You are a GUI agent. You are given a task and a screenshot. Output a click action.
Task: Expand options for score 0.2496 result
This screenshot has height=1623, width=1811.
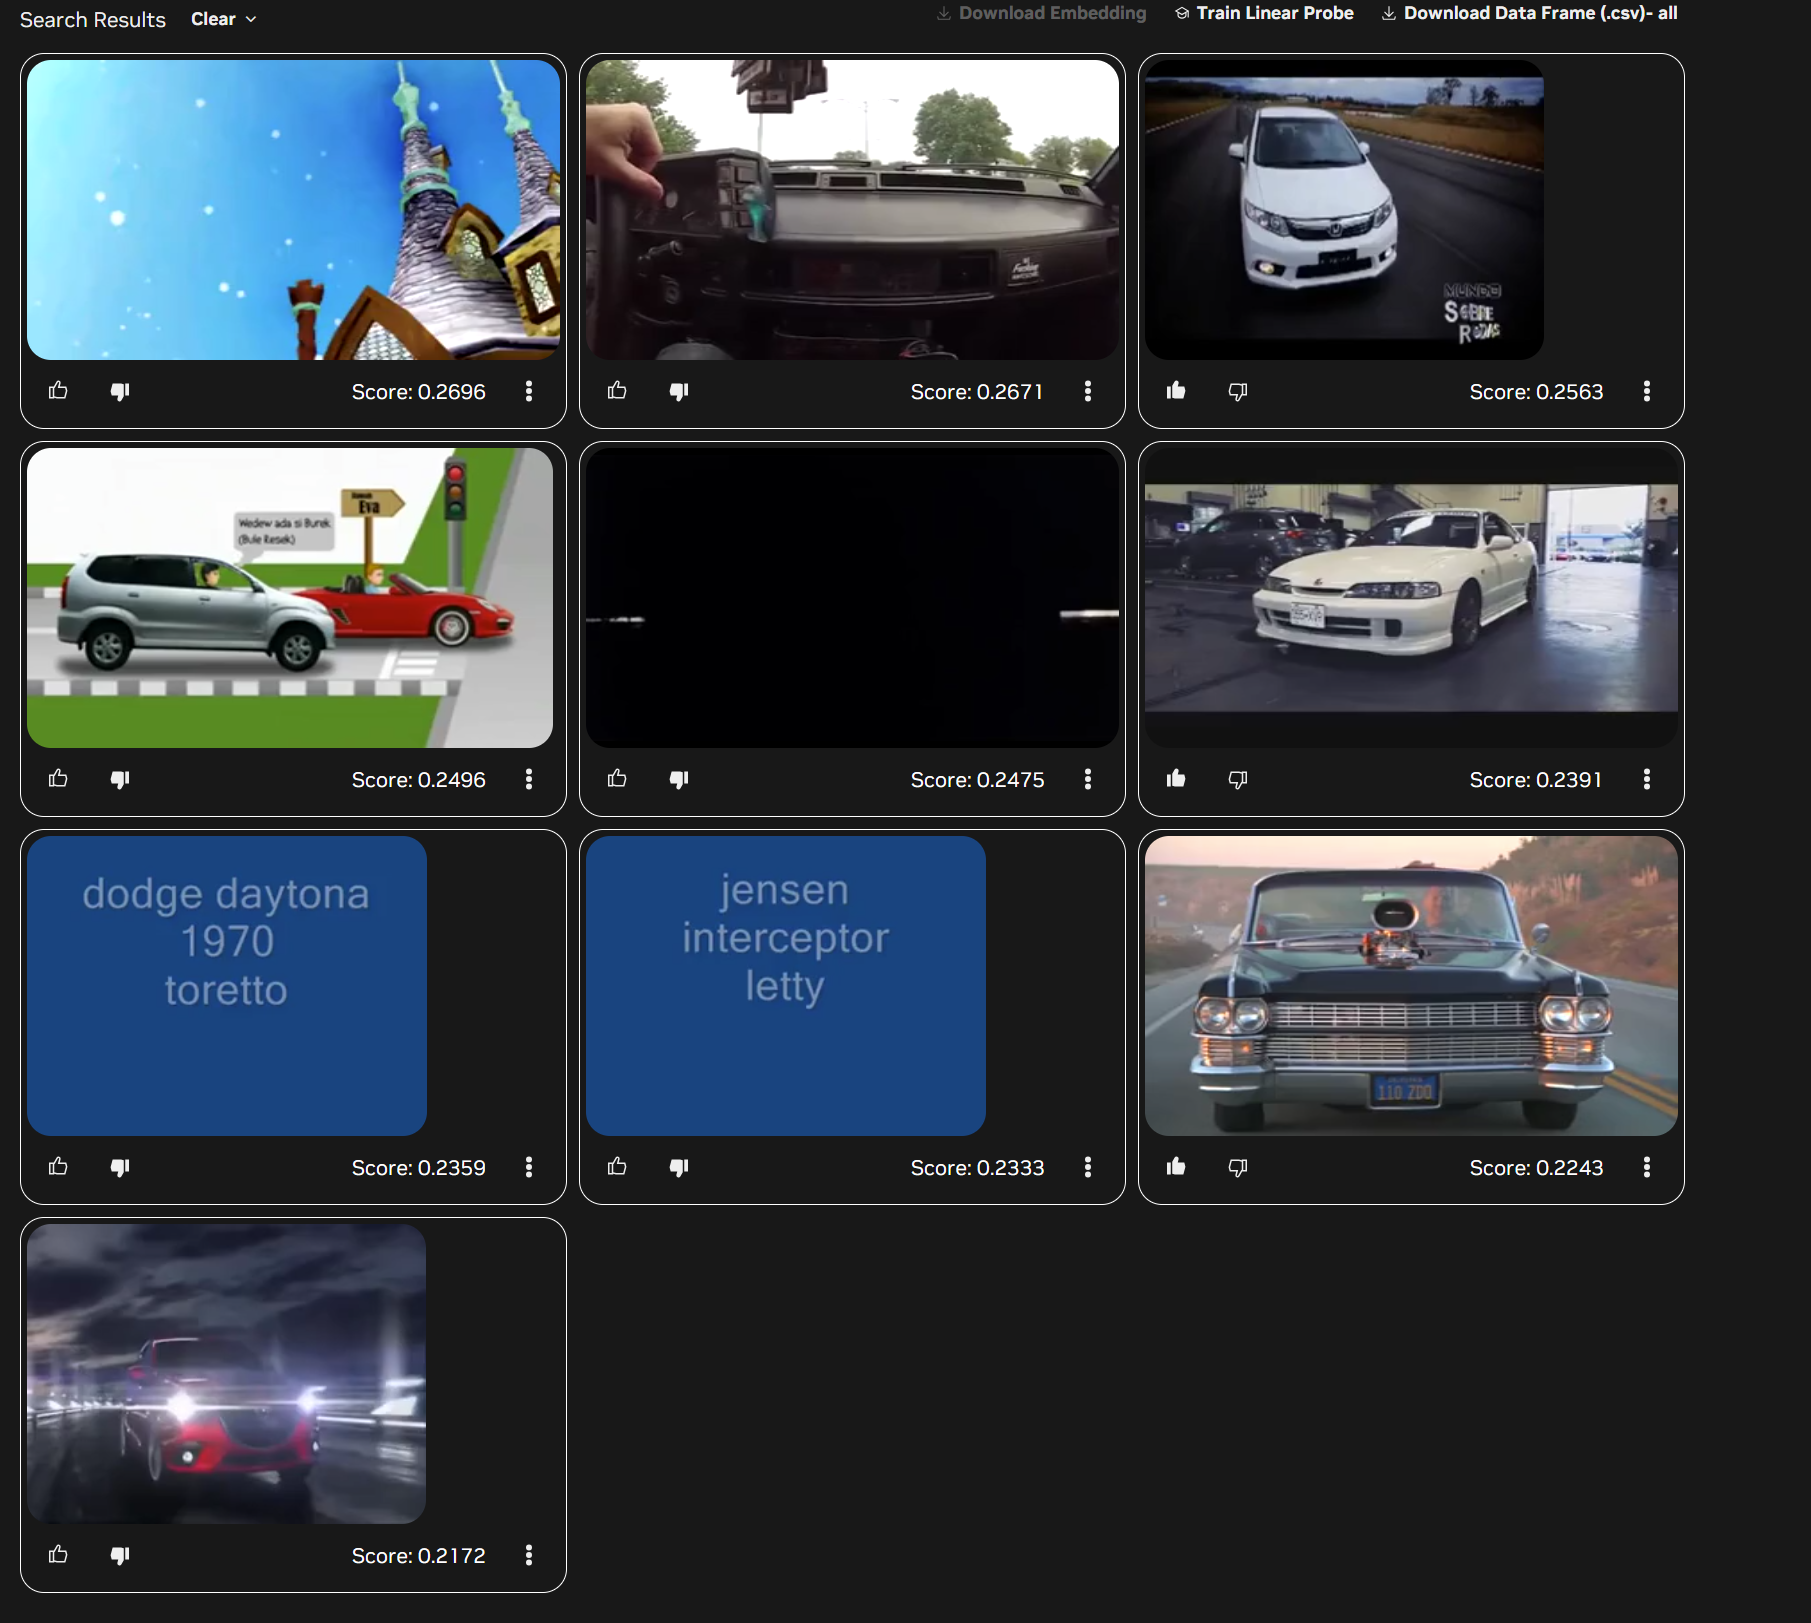[x=528, y=779]
